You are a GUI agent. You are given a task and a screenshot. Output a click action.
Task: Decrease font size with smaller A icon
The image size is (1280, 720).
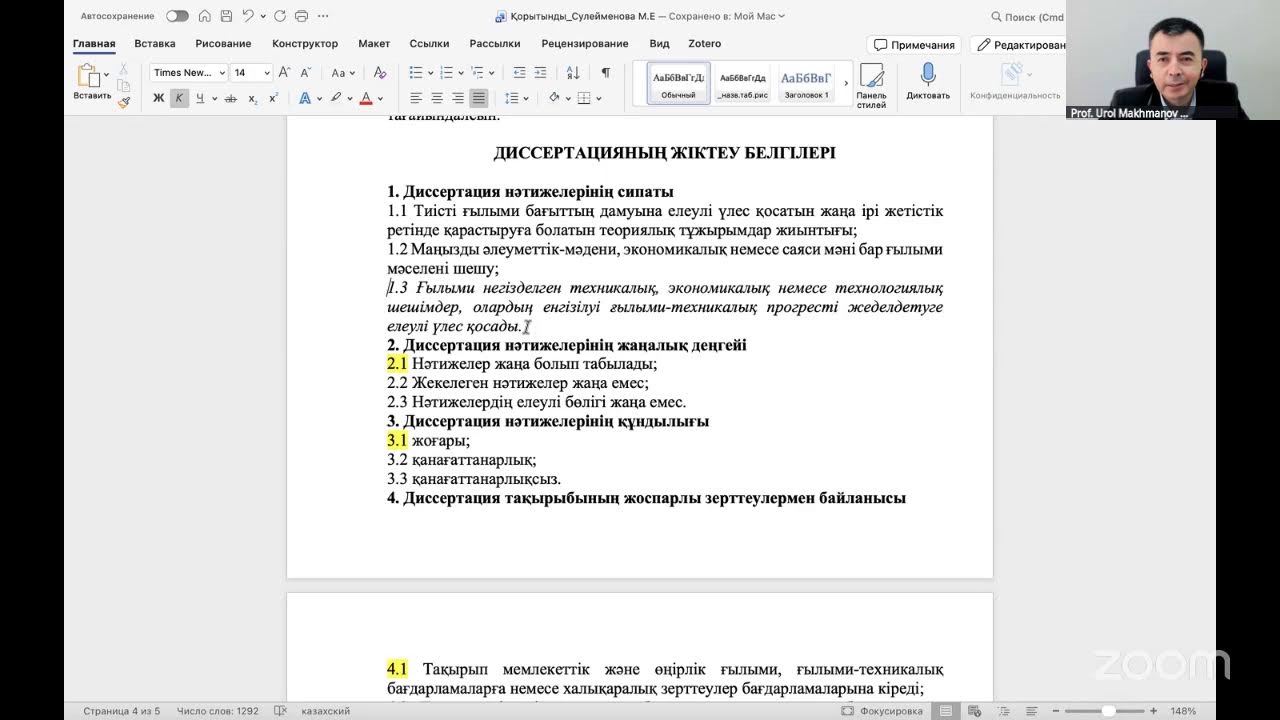305,72
